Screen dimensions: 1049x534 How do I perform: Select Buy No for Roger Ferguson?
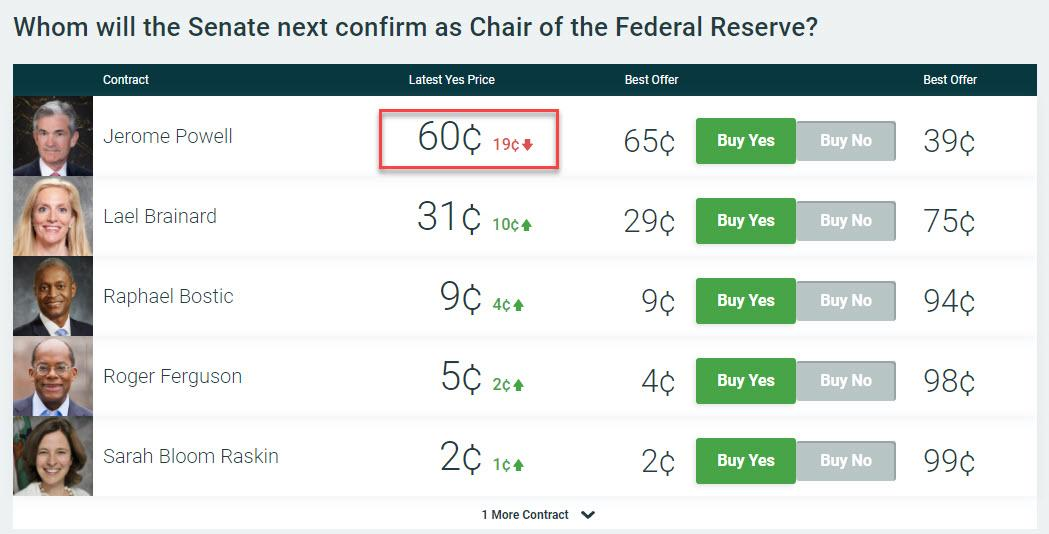pos(846,381)
